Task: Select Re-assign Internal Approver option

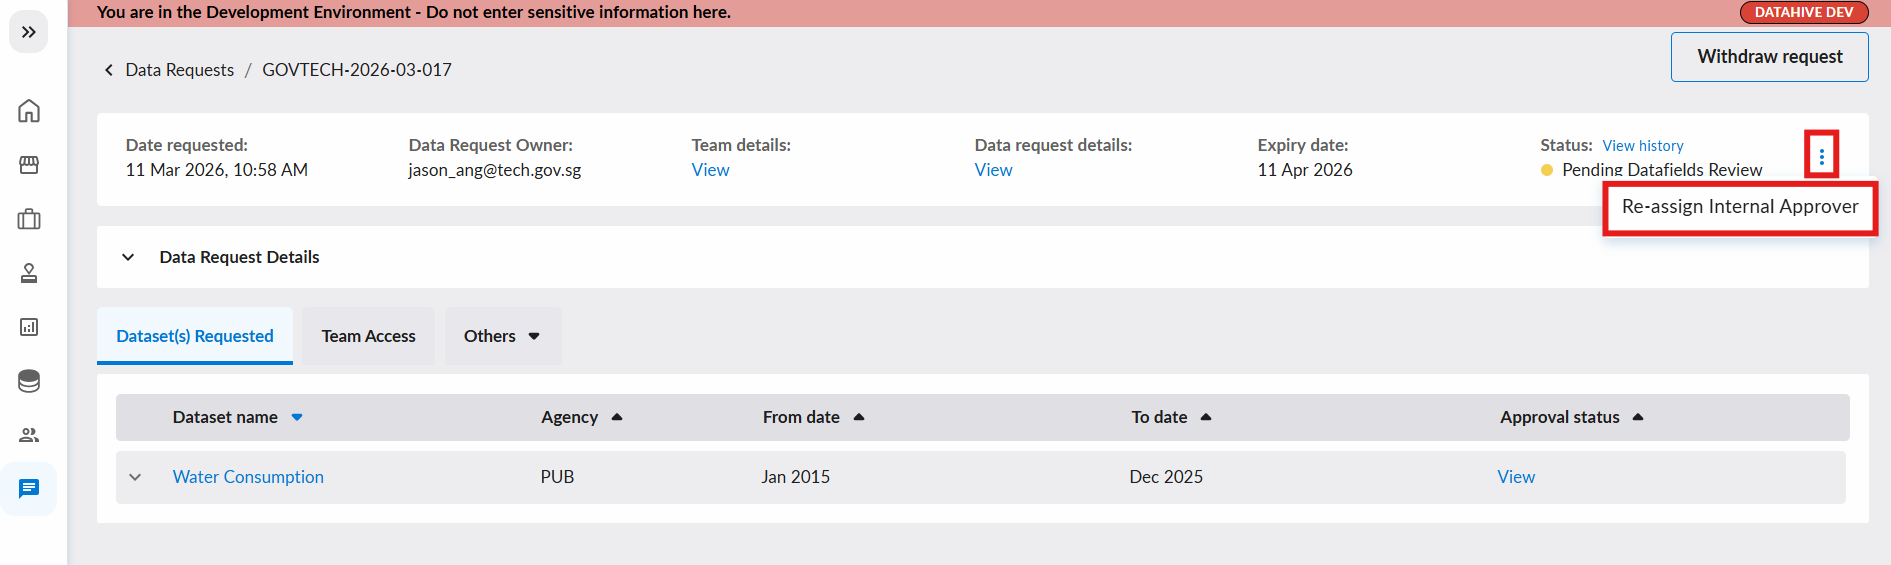Action: point(1740,207)
